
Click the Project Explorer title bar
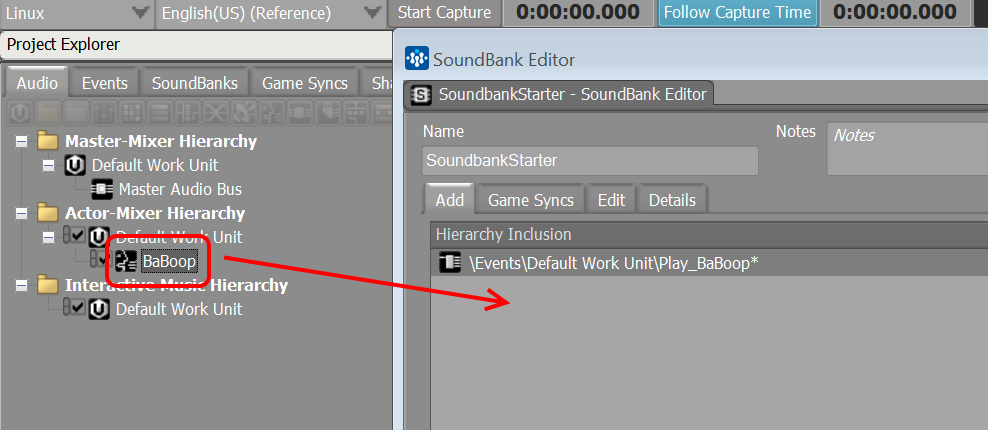click(196, 45)
